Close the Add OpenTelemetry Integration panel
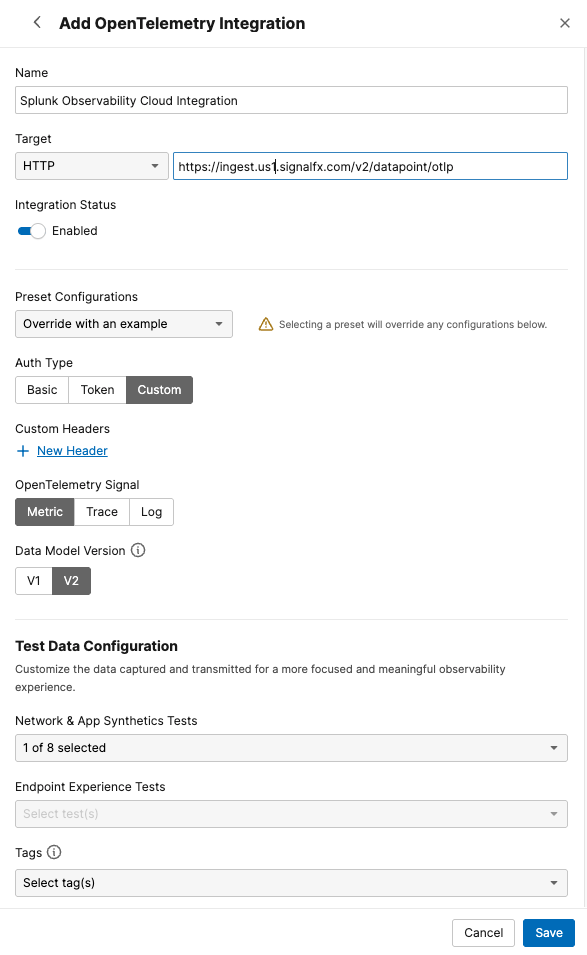Screen dimensions: 587x955 [x=564, y=23]
